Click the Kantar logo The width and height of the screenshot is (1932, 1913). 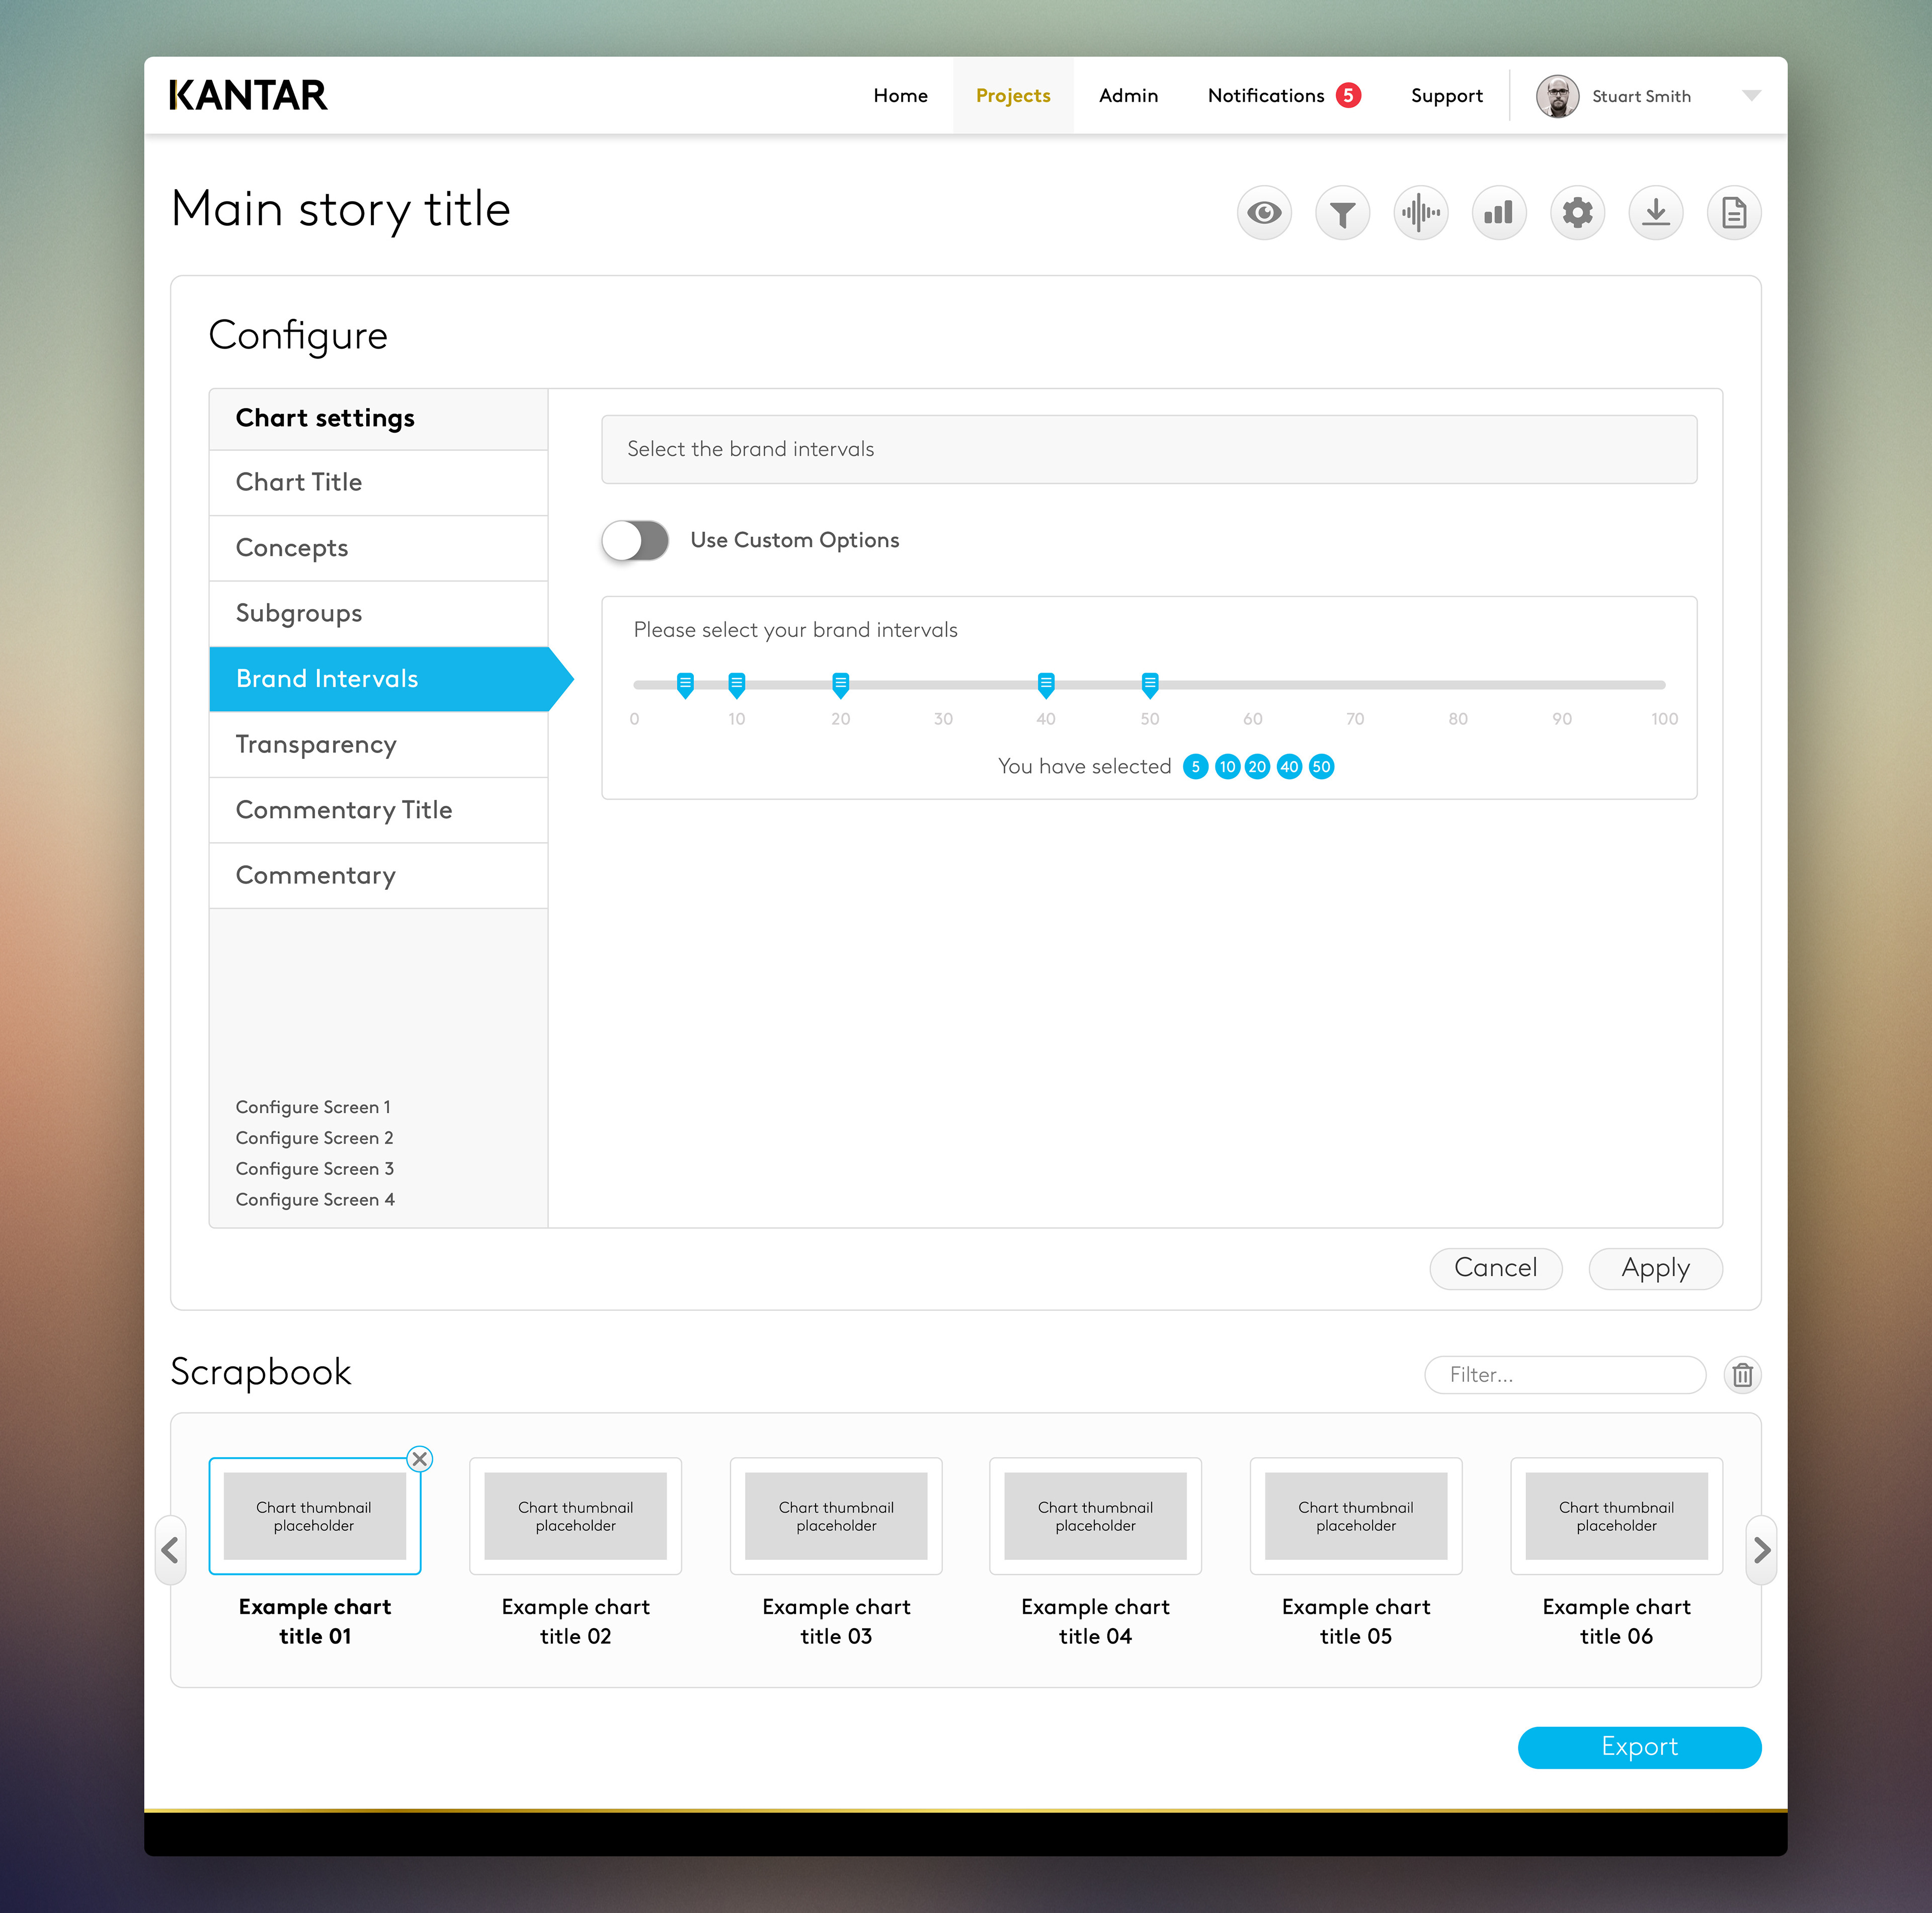248,95
